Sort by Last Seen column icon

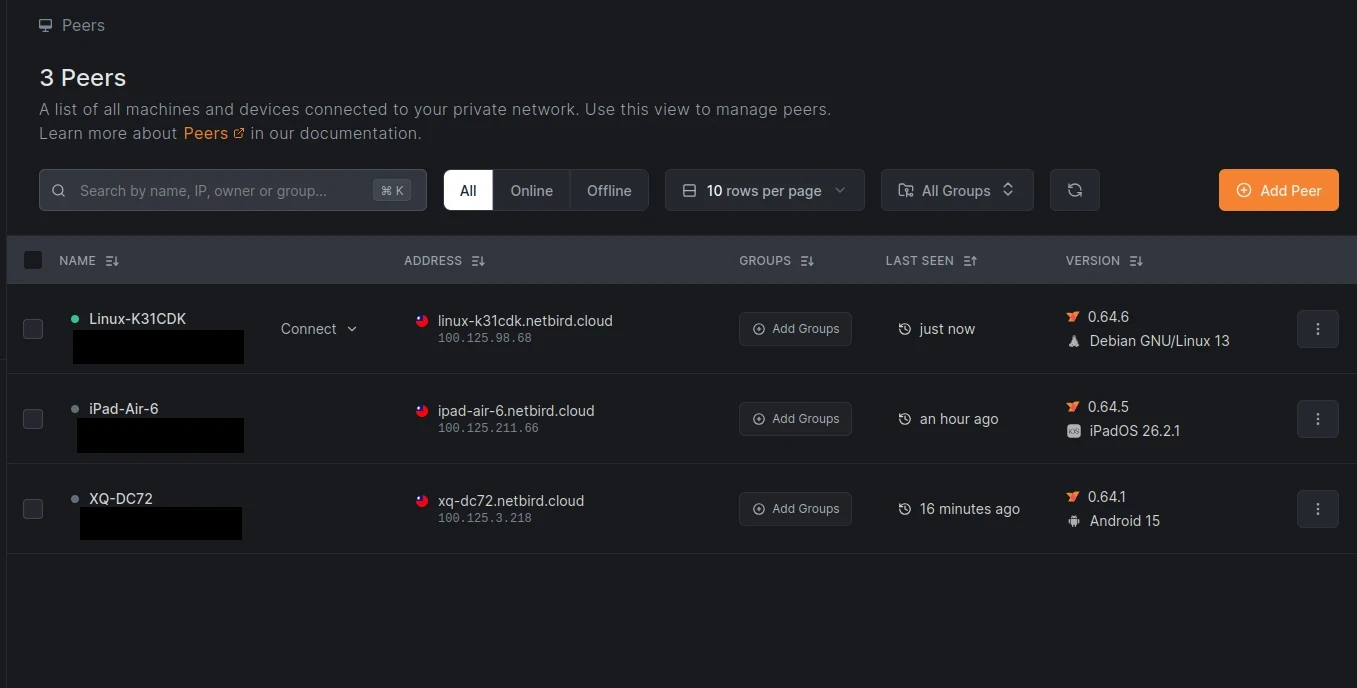[969, 261]
